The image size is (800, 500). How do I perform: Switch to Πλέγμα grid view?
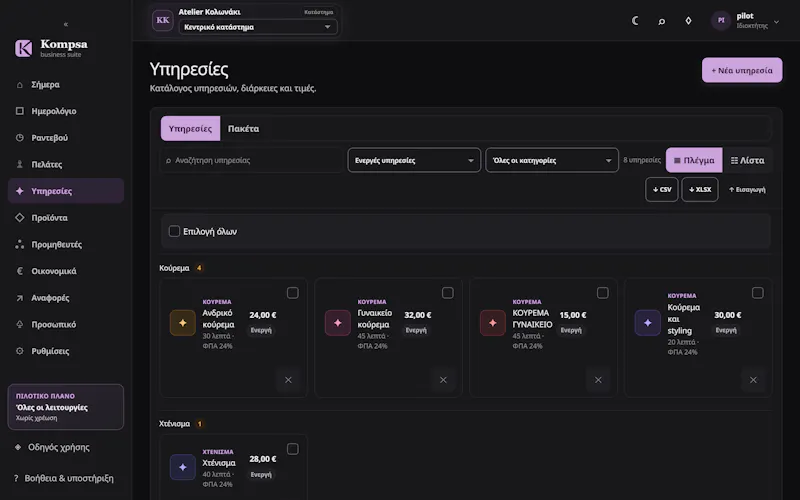[x=694, y=160]
